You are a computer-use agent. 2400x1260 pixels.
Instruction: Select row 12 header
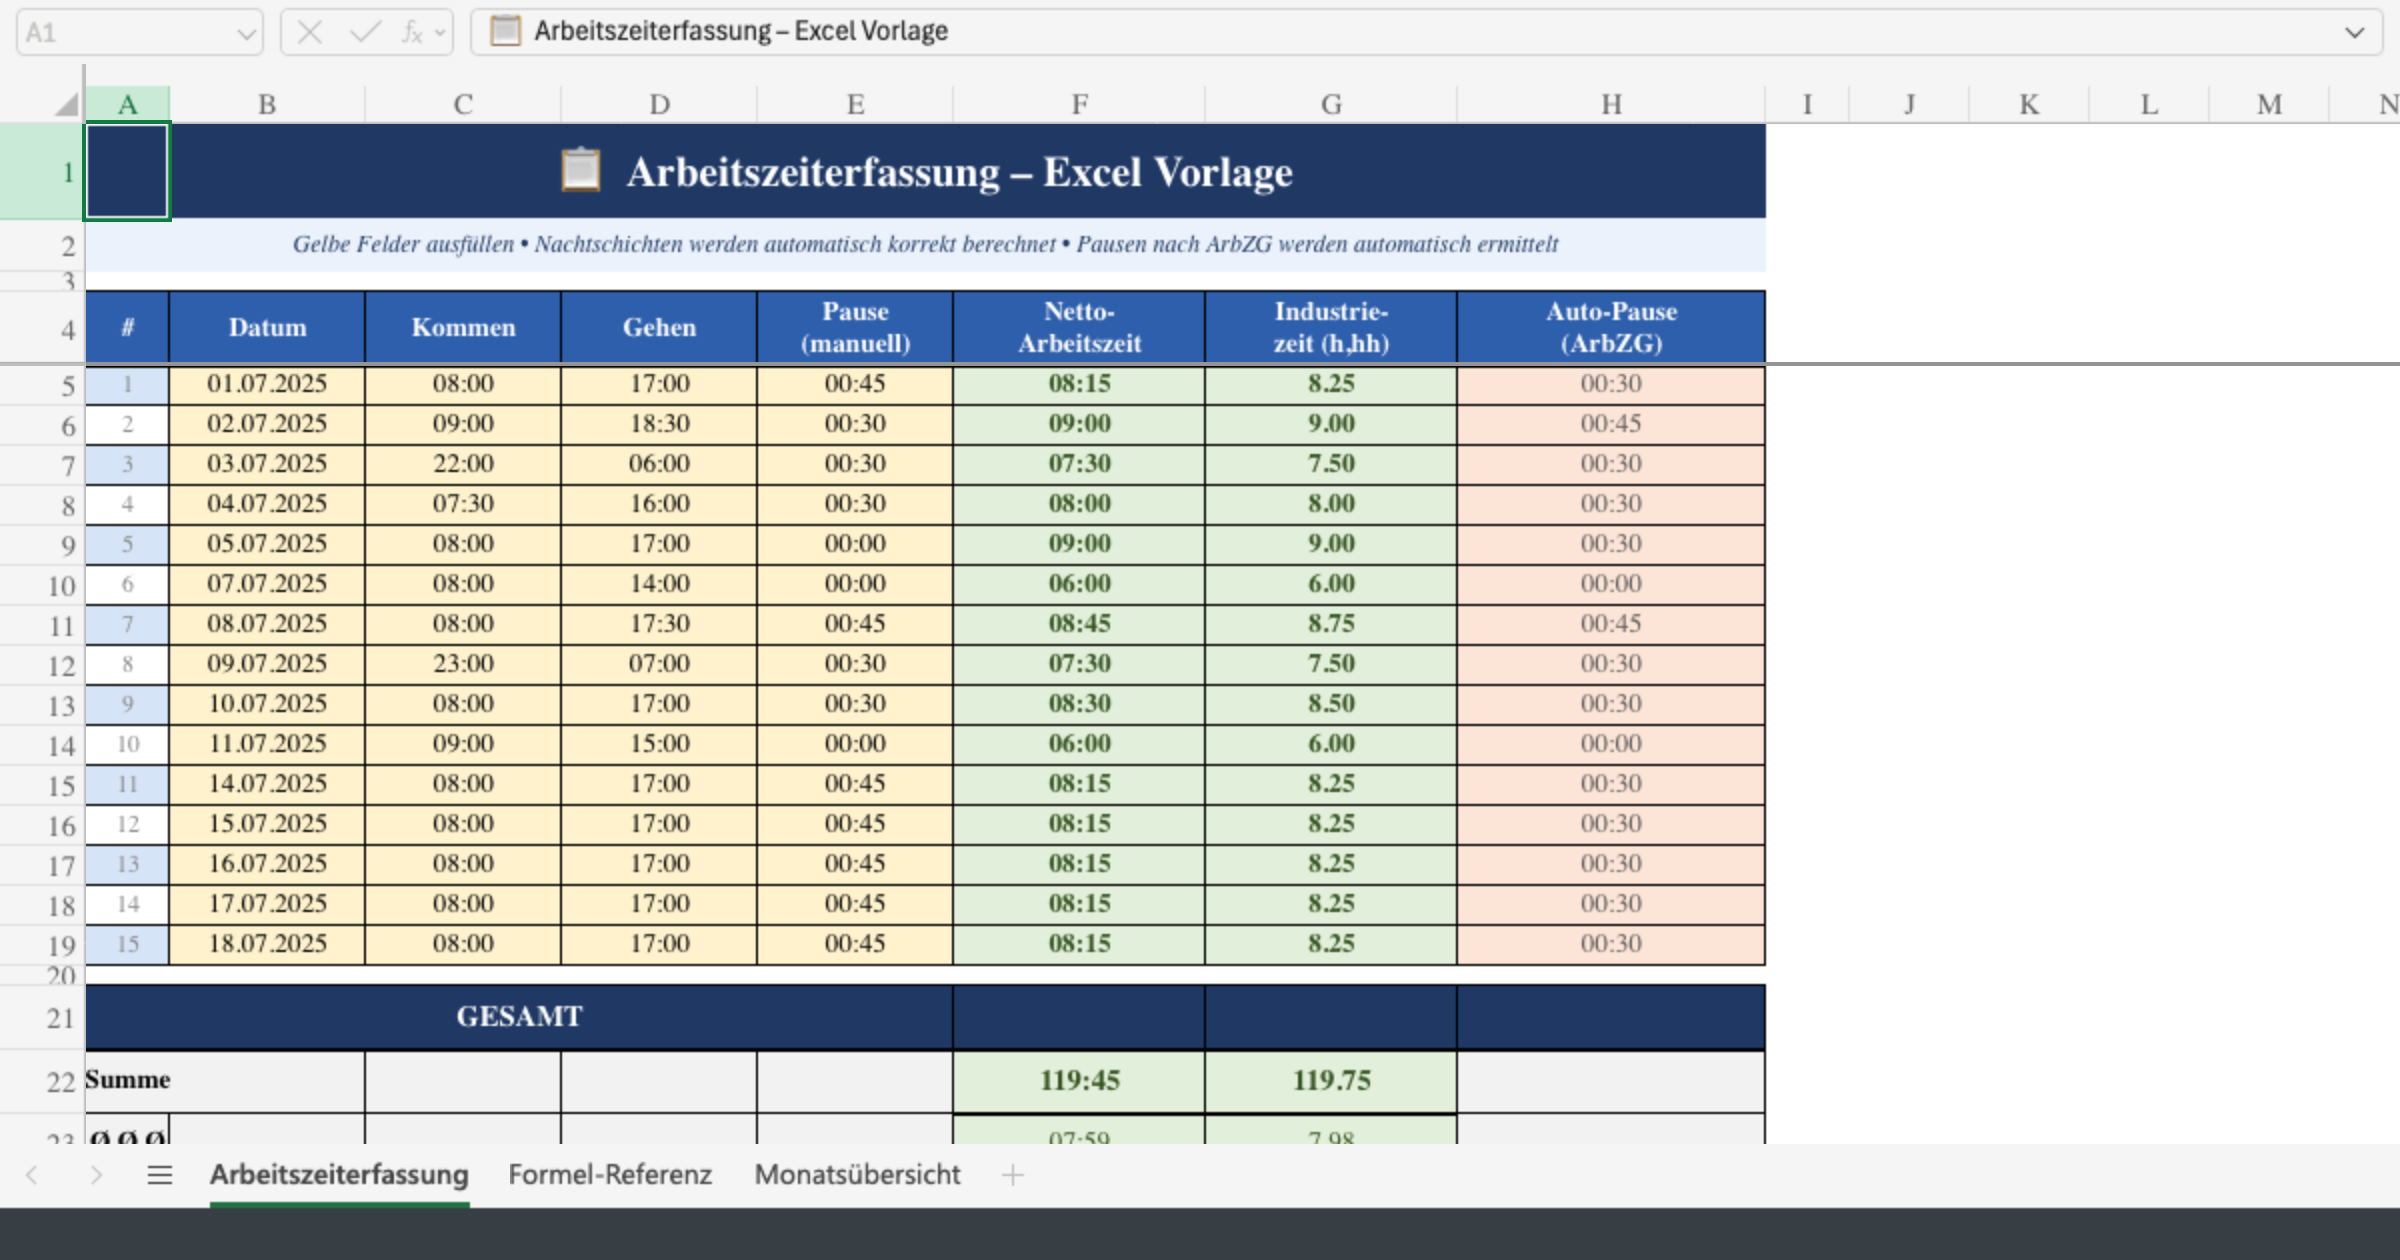(42, 665)
